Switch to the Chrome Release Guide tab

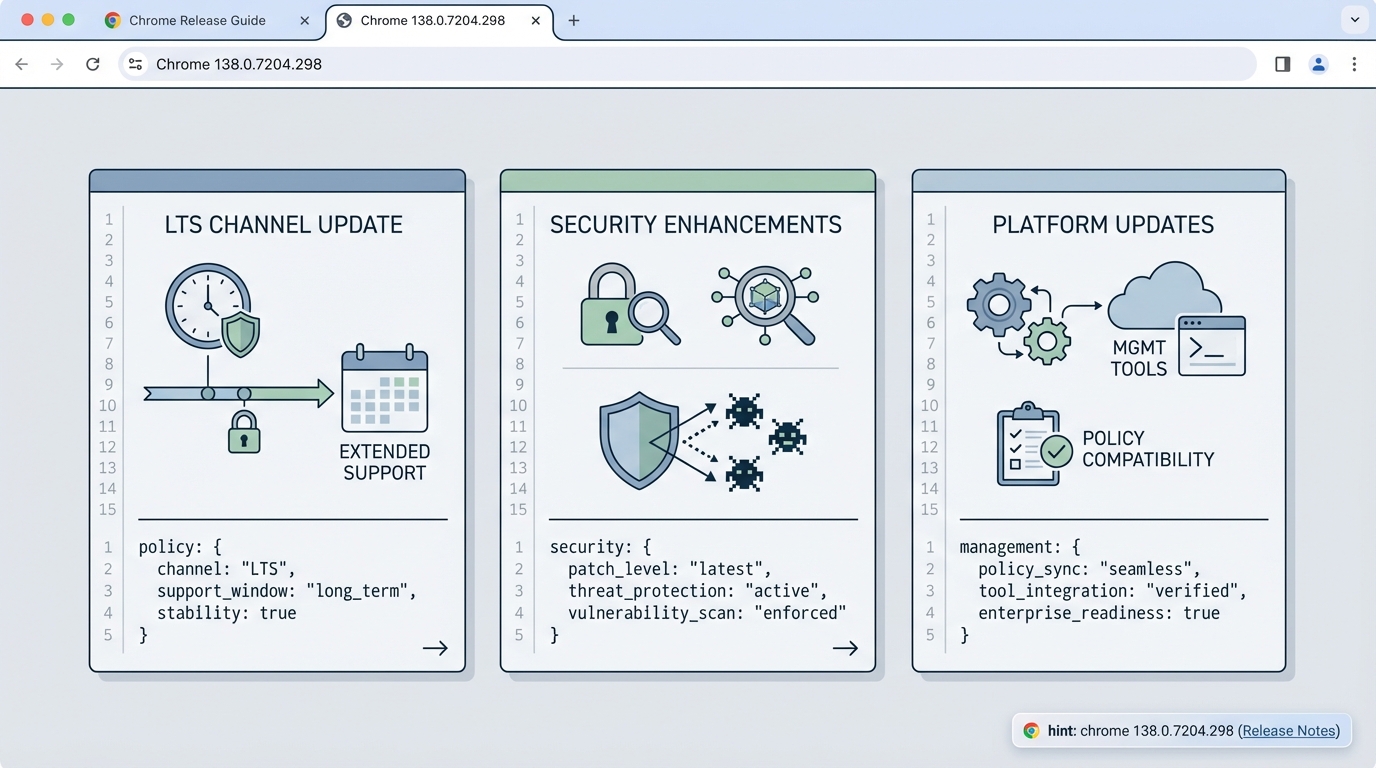195,20
